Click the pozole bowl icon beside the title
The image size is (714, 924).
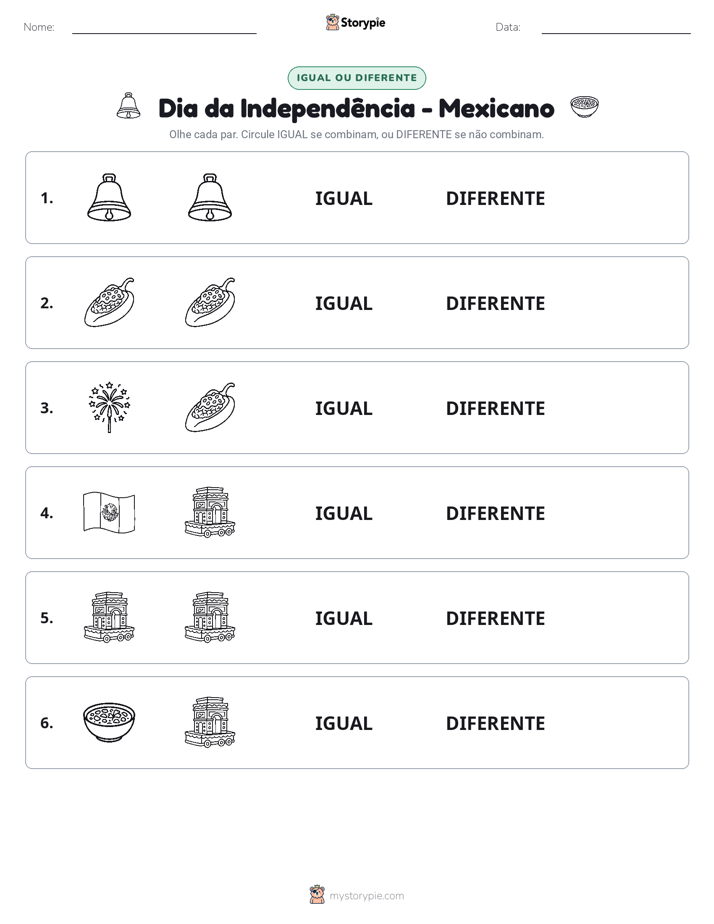pos(584,107)
